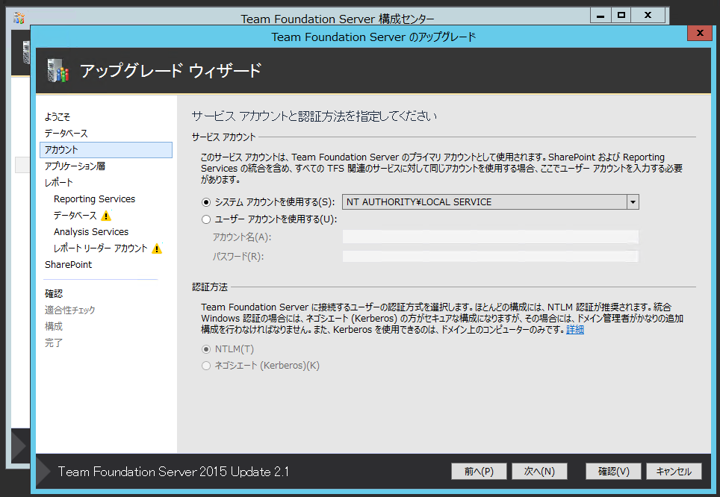720x497 pixels.
Task: Click the upgrade wizard server icon in header
Action: 58,71
